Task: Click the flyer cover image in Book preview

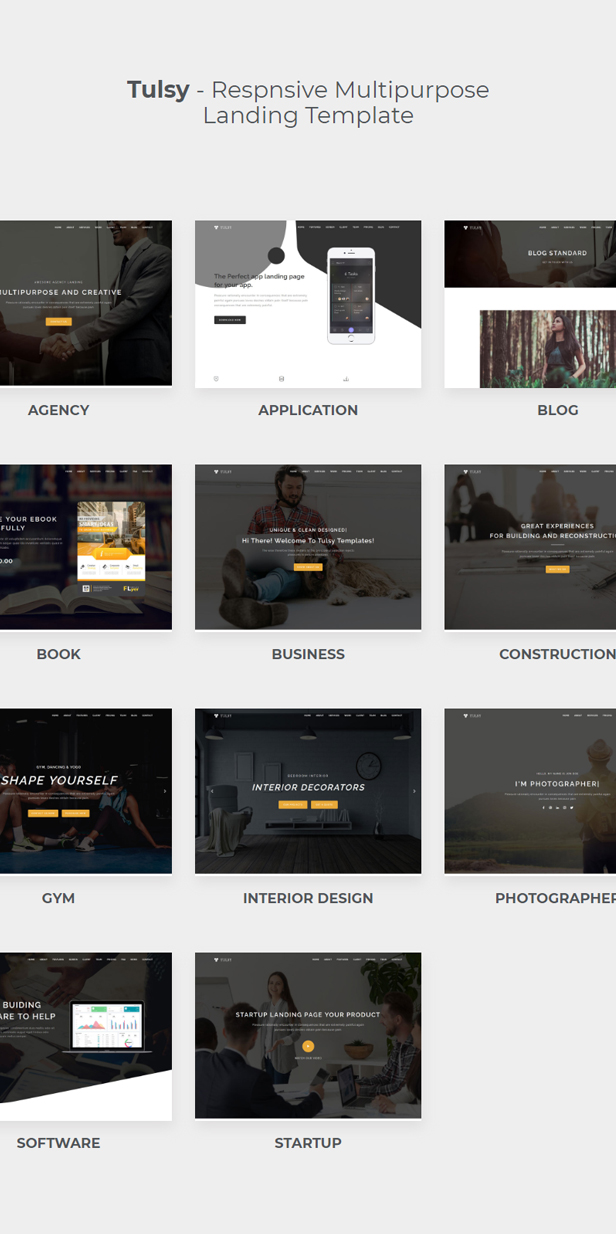Action: (111, 541)
